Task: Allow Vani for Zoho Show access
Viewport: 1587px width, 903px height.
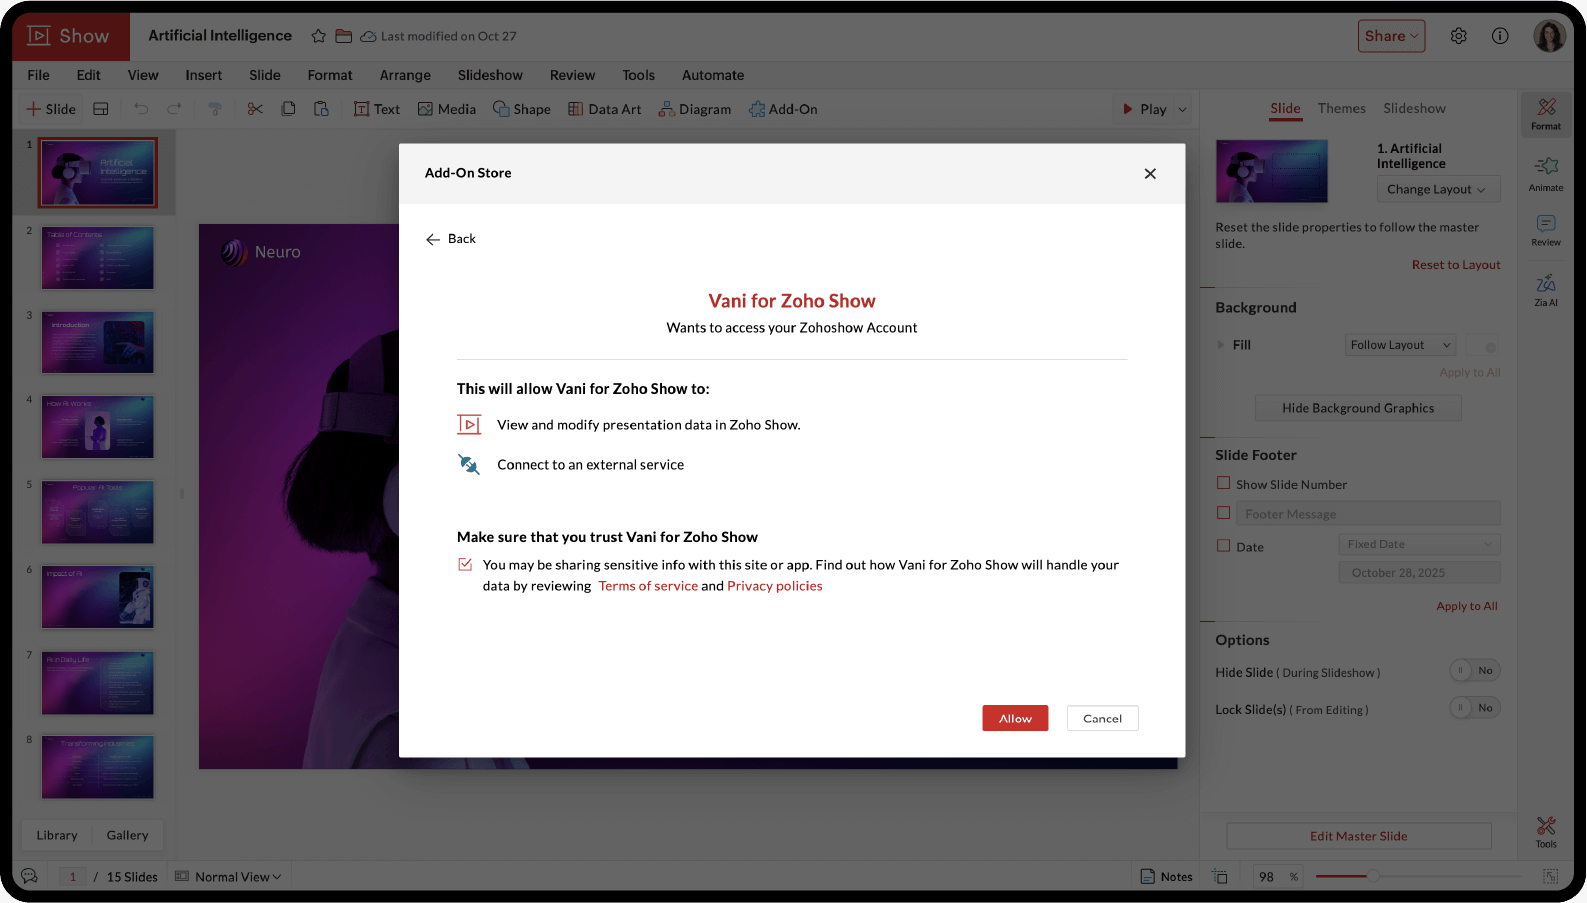Action: [x=1015, y=718]
